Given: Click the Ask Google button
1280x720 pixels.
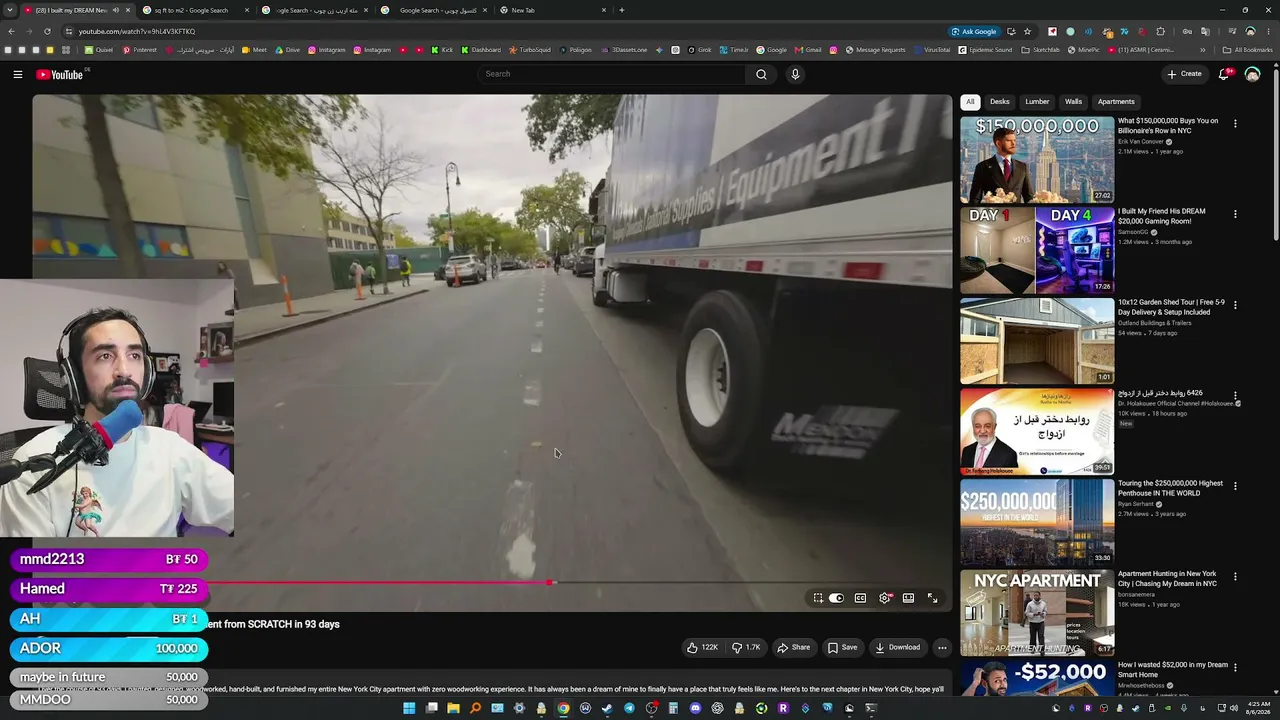Looking at the screenshot, I should tap(974, 31).
